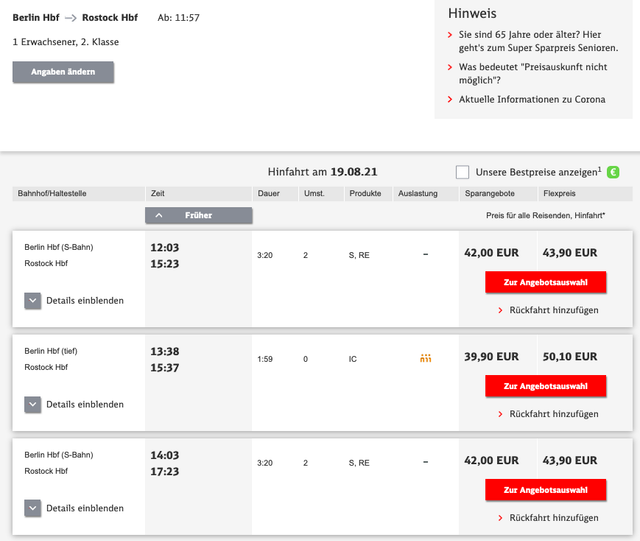
Task: Click the red arrow before the 13:38 Rückfahrt hinzufügen
Action: click(500, 414)
